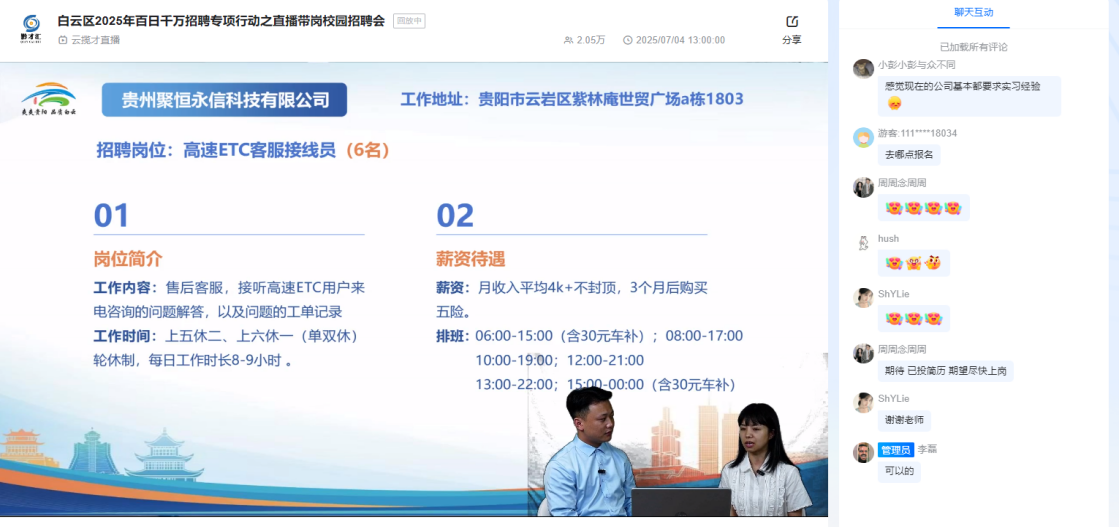Click the comment 去哪点报名
This screenshot has width=1119, height=527.
click(x=908, y=155)
